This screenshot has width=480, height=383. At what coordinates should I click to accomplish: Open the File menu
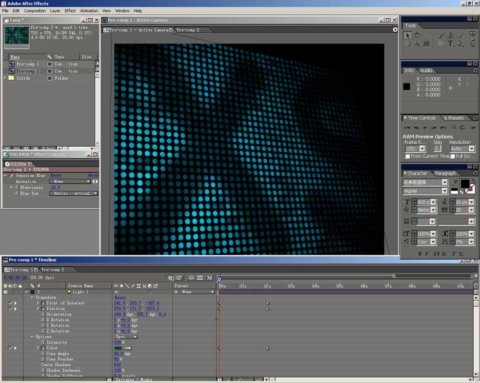click(5, 11)
